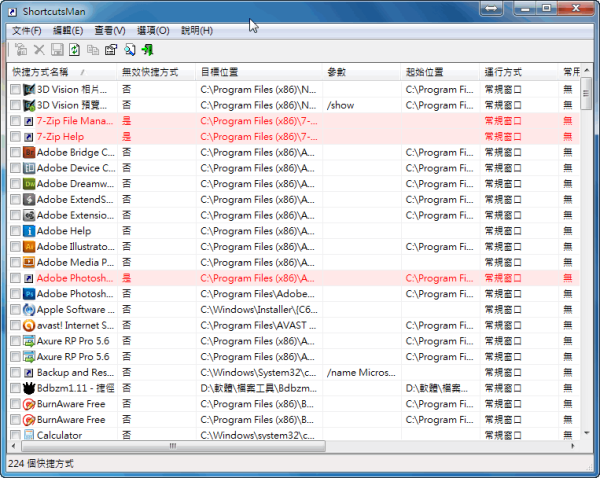
Task: Click the green Exit door icon
Action: click(147, 50)
